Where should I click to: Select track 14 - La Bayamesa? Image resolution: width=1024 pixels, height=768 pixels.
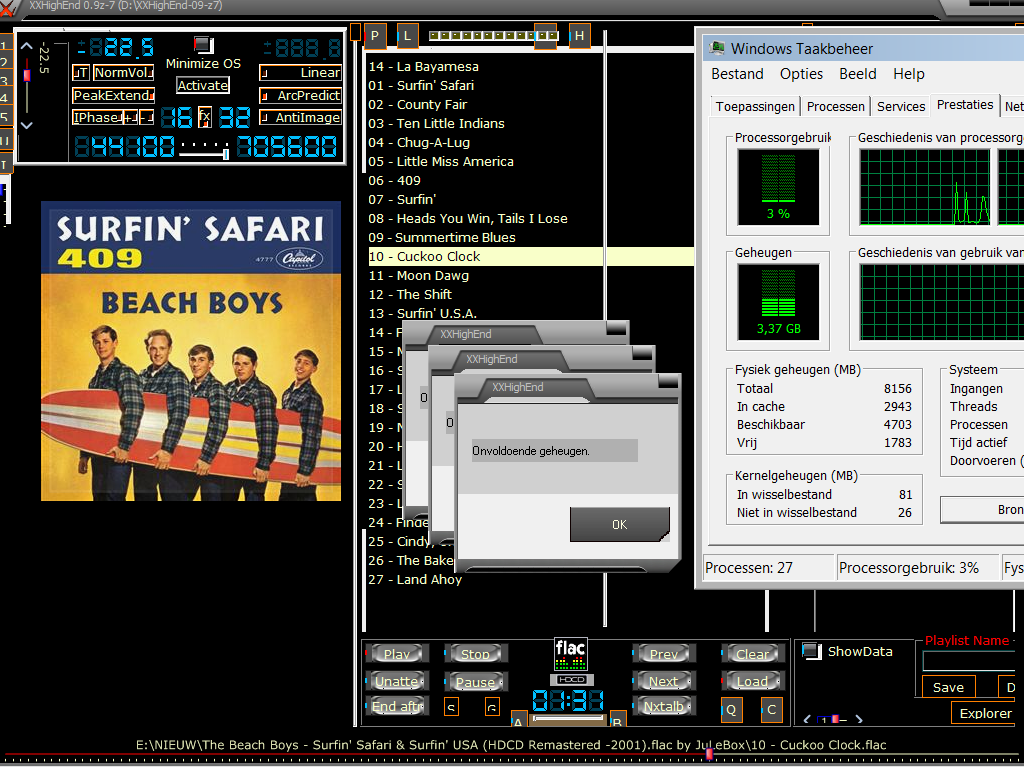(423, 67)
